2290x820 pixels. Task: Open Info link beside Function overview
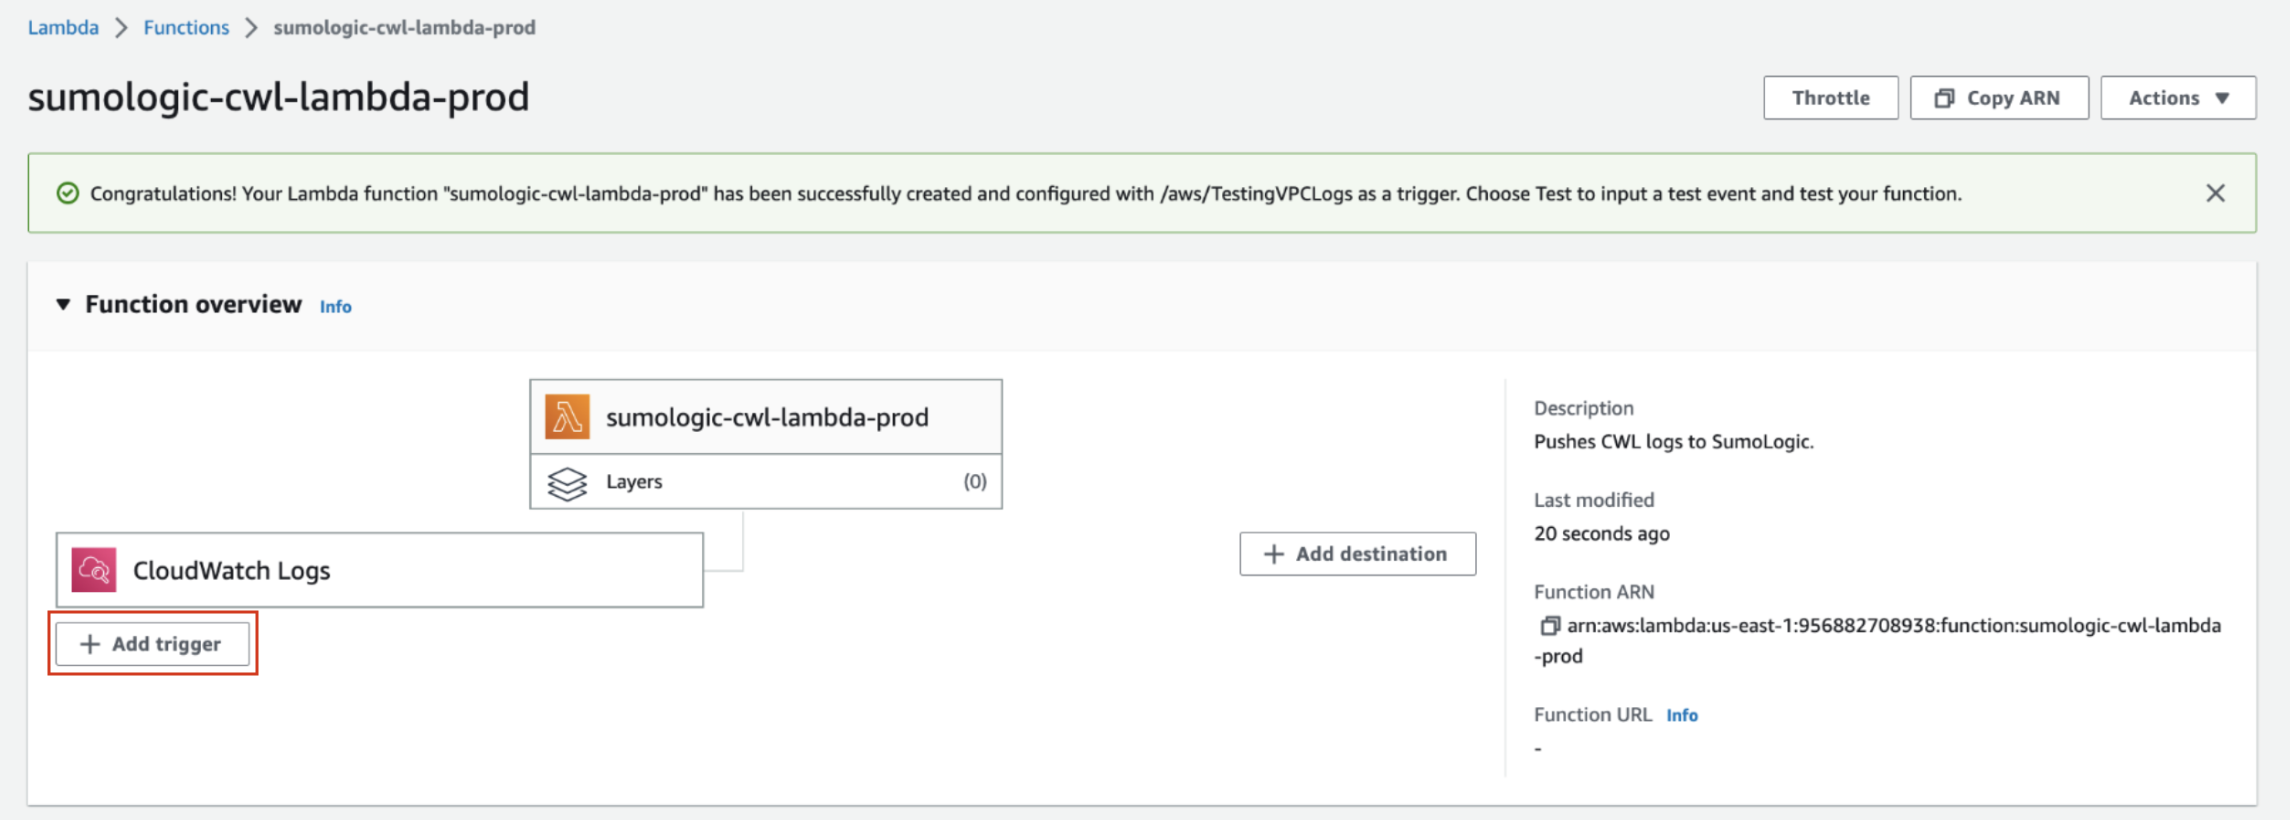point(335,307)
